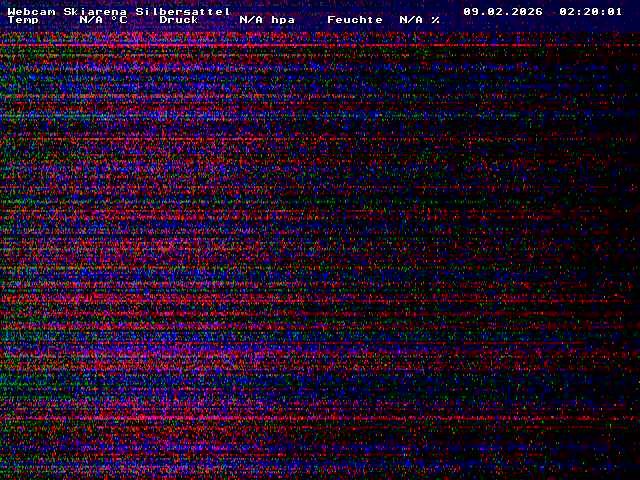Select the date "09.02.2026"
This screenshot has height=480, width=640.
click(x=503, y=11)
